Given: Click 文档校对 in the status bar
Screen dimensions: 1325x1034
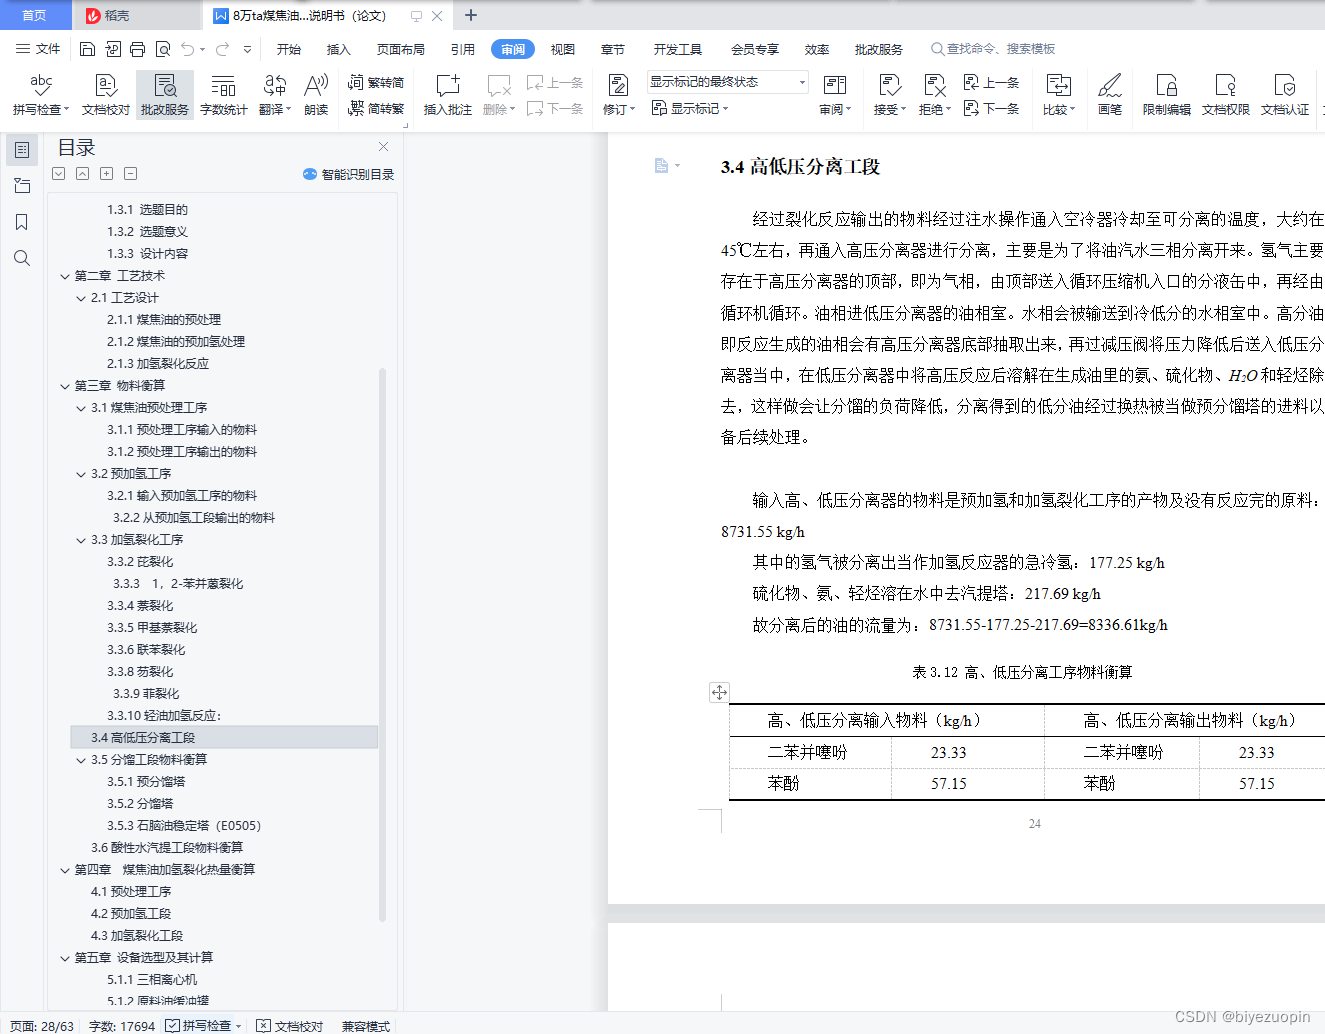Looking at the screenshot, I should point(290,1025).
